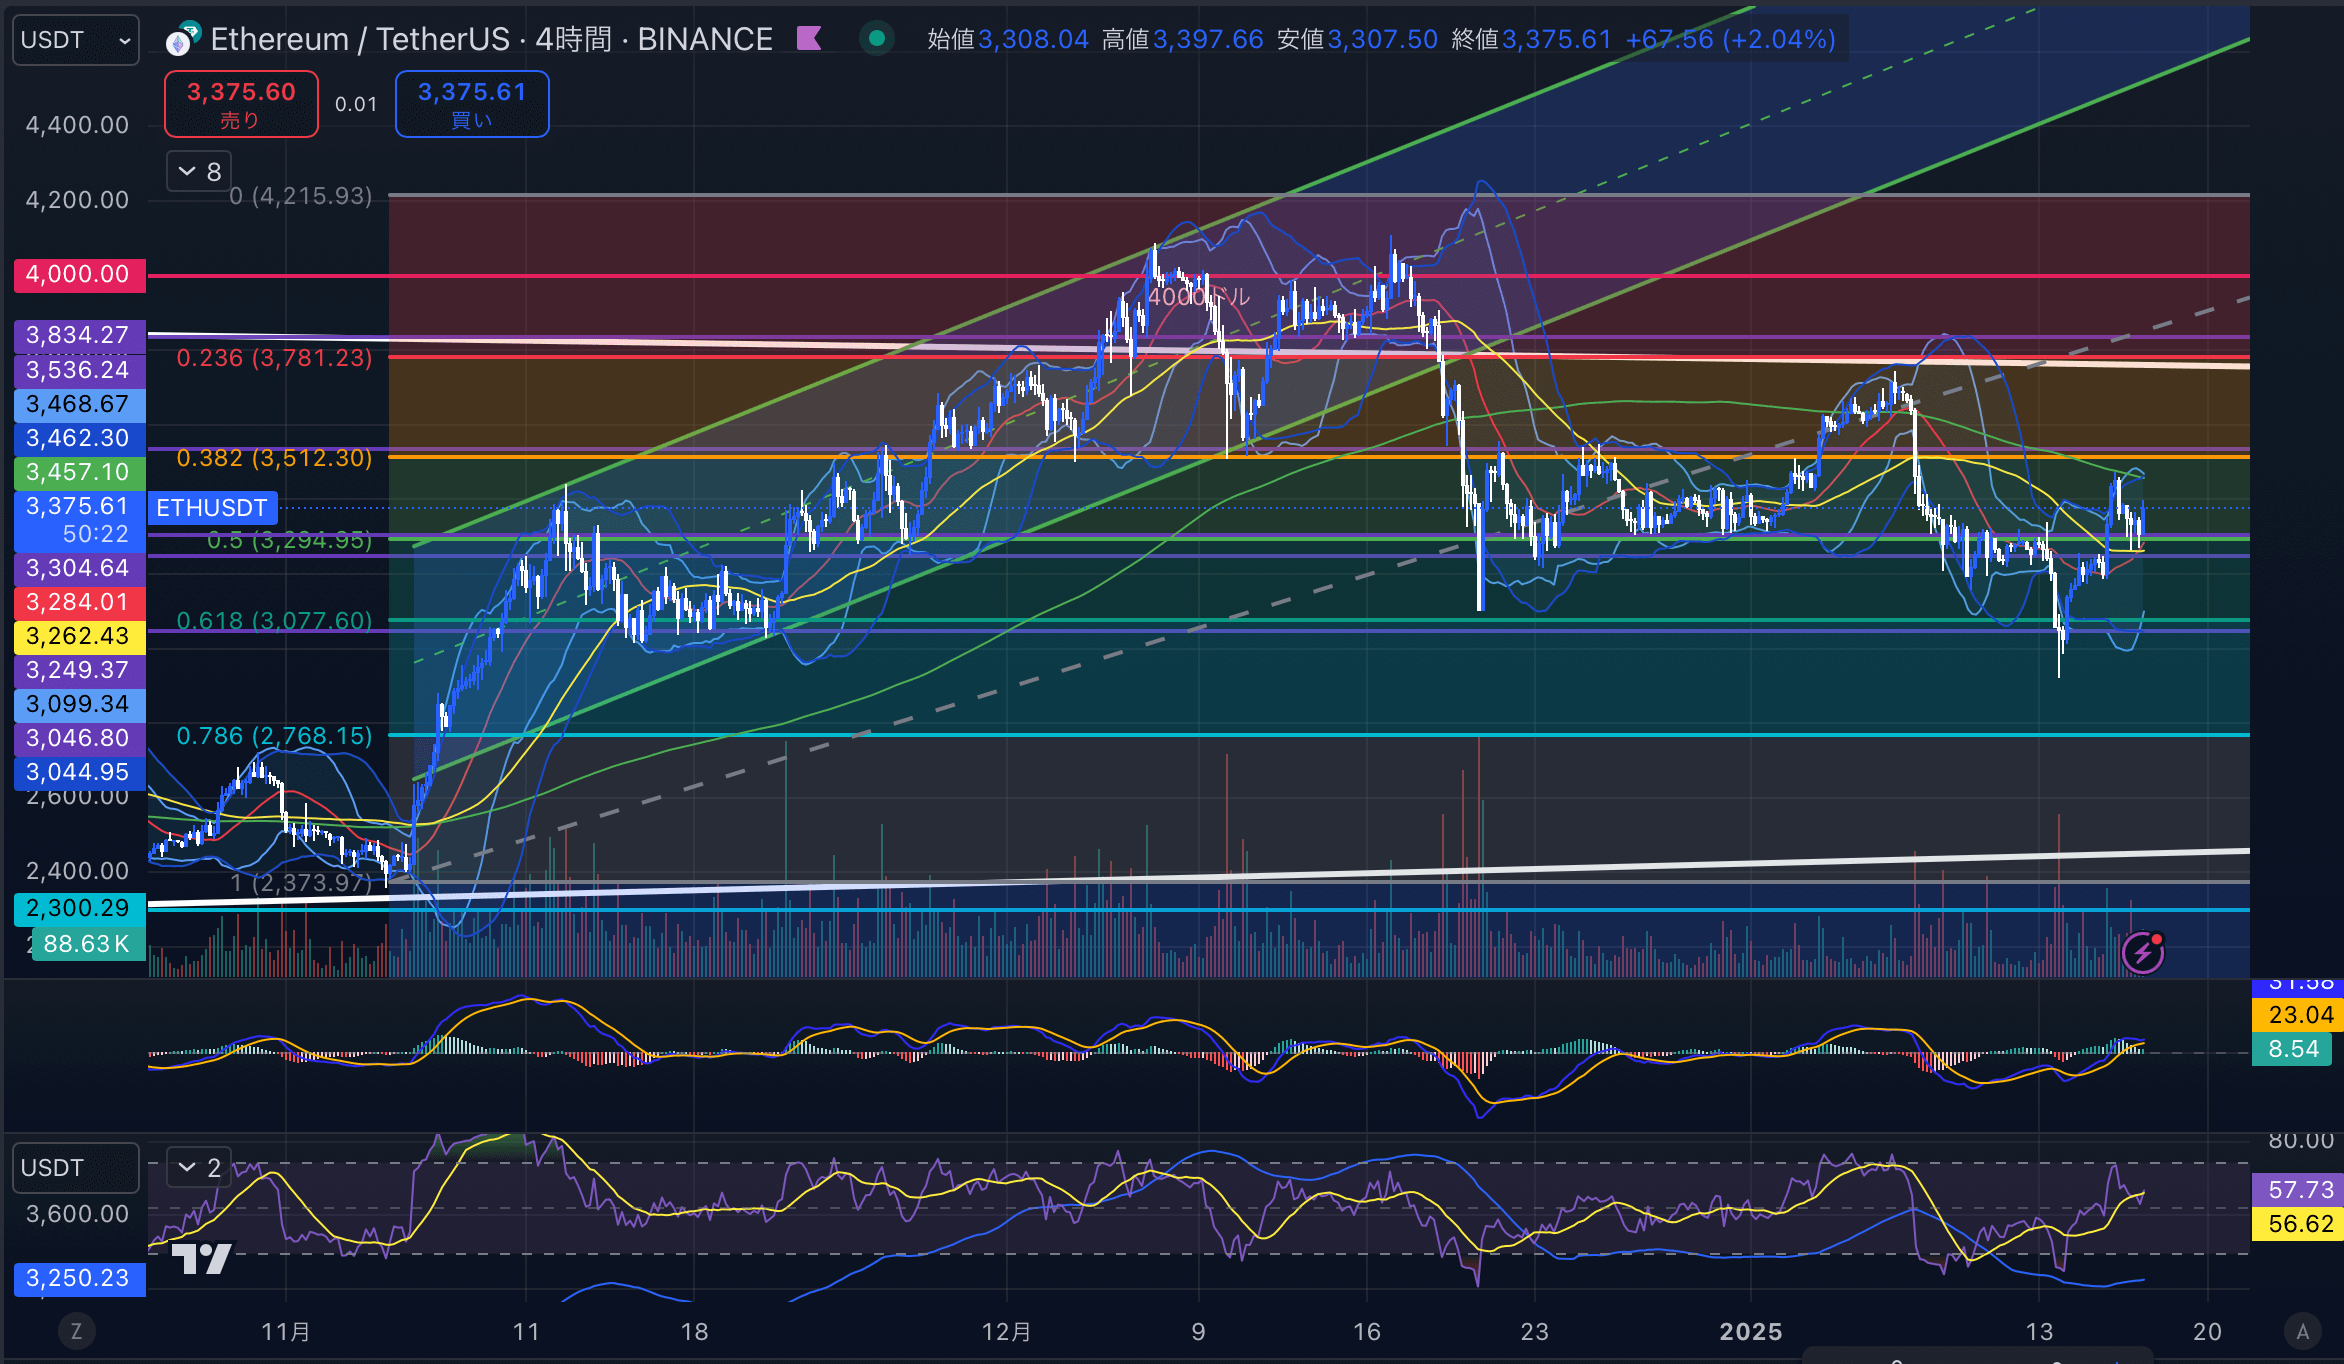Screen dimensions: 2344x1364
Task: Click the Ethereum symbol logo icon
Action: [x=182, y=40]
